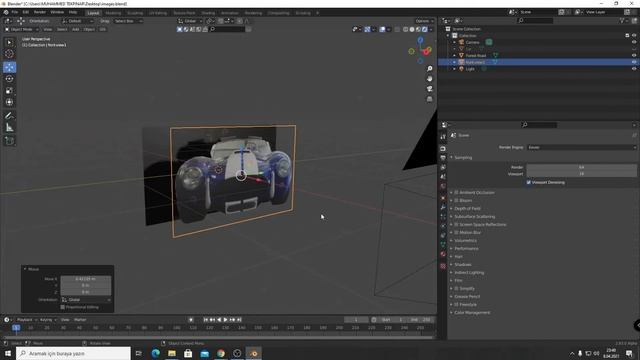Choose the Select Box tool at toolbar top
Viewport: 640px width, 360px height.
click(9, 42)
